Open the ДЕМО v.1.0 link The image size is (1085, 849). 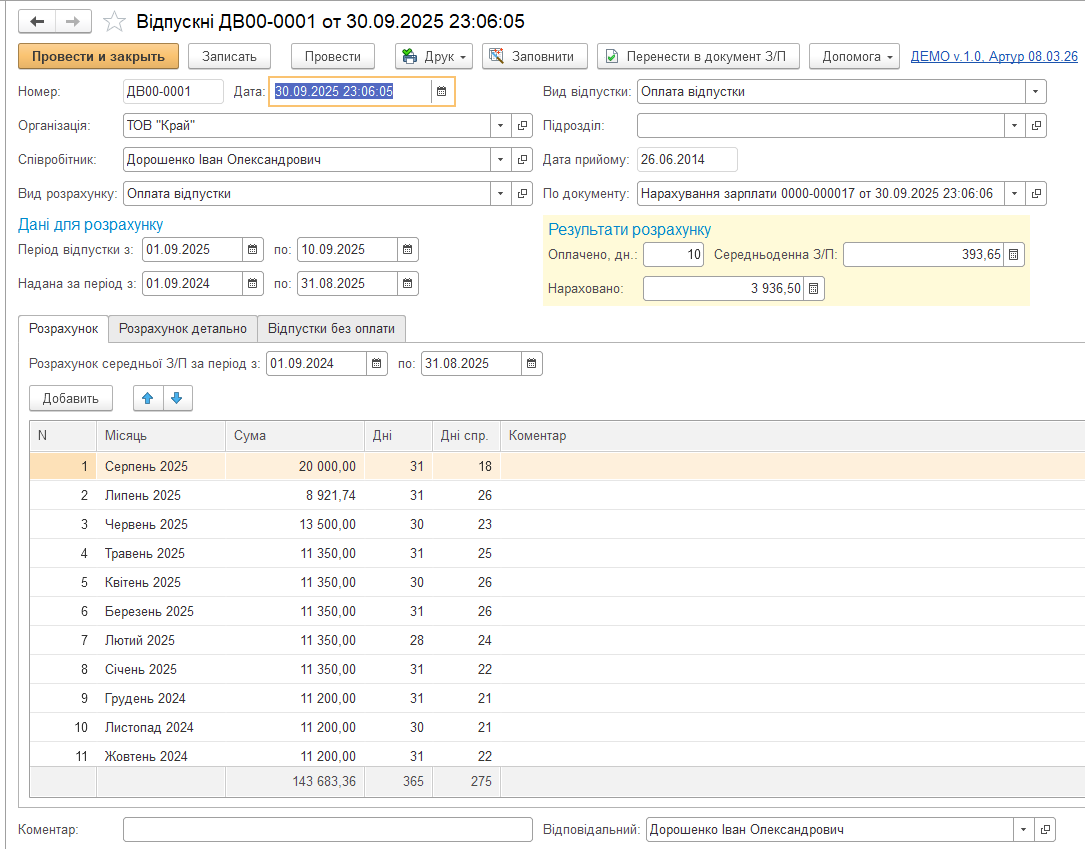[993, 57]
